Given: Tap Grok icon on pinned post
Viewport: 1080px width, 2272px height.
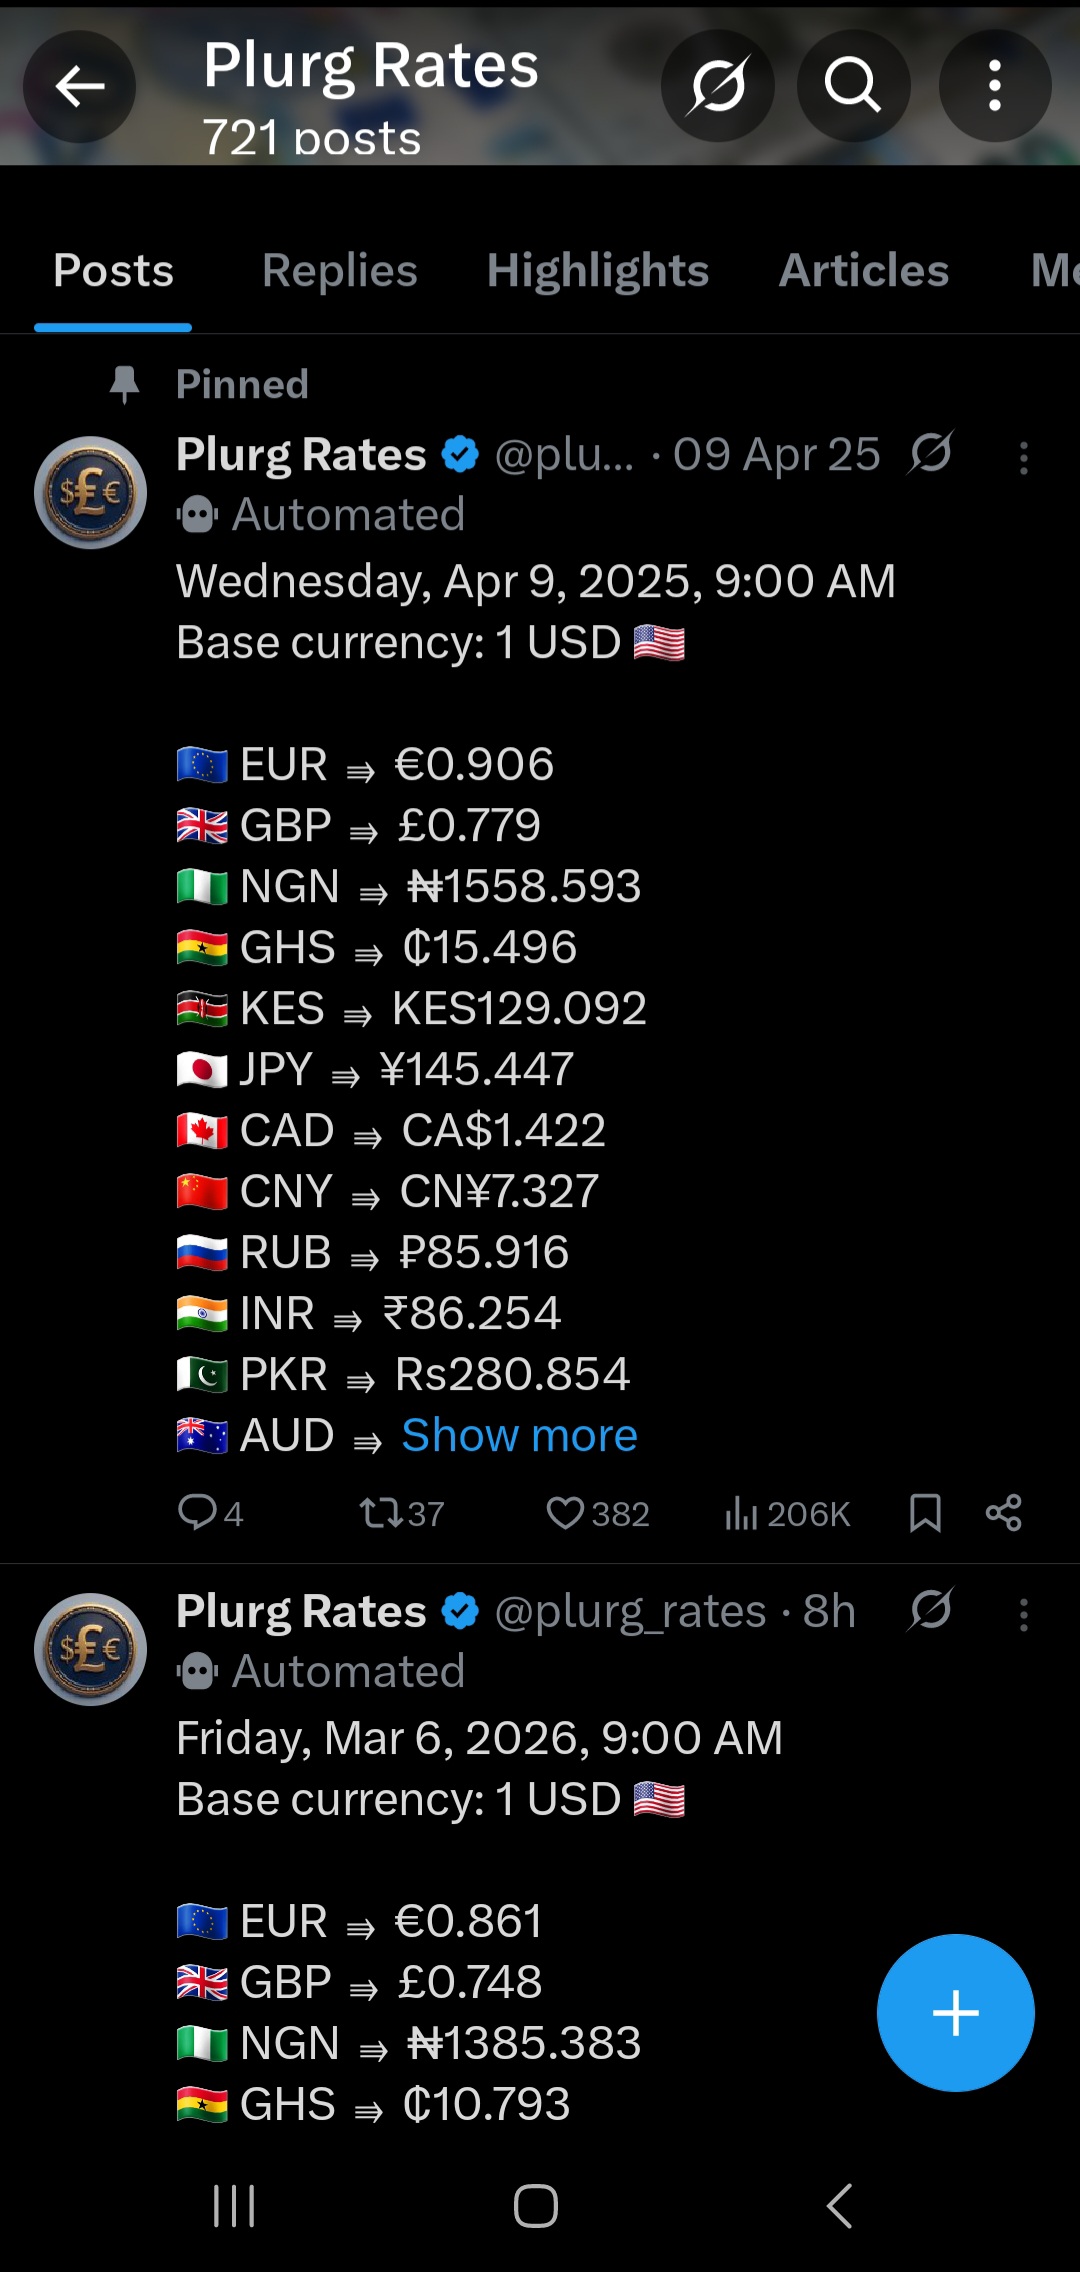Looking at the screenshot, I should (x=930, y=455).
